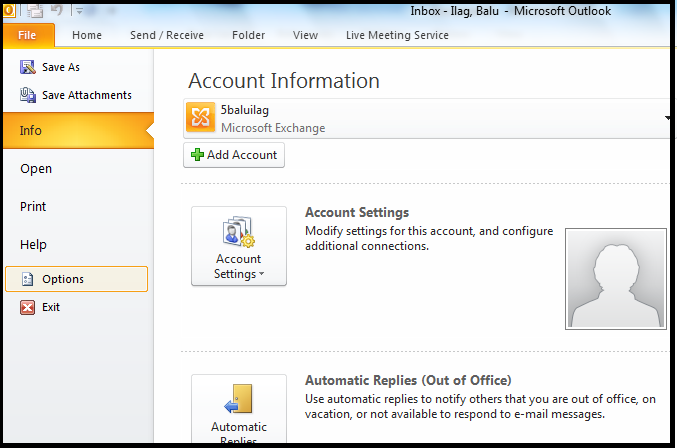Open the Automatic Replies button
Screen dimensions: 677x448
[x=238, y=410]
